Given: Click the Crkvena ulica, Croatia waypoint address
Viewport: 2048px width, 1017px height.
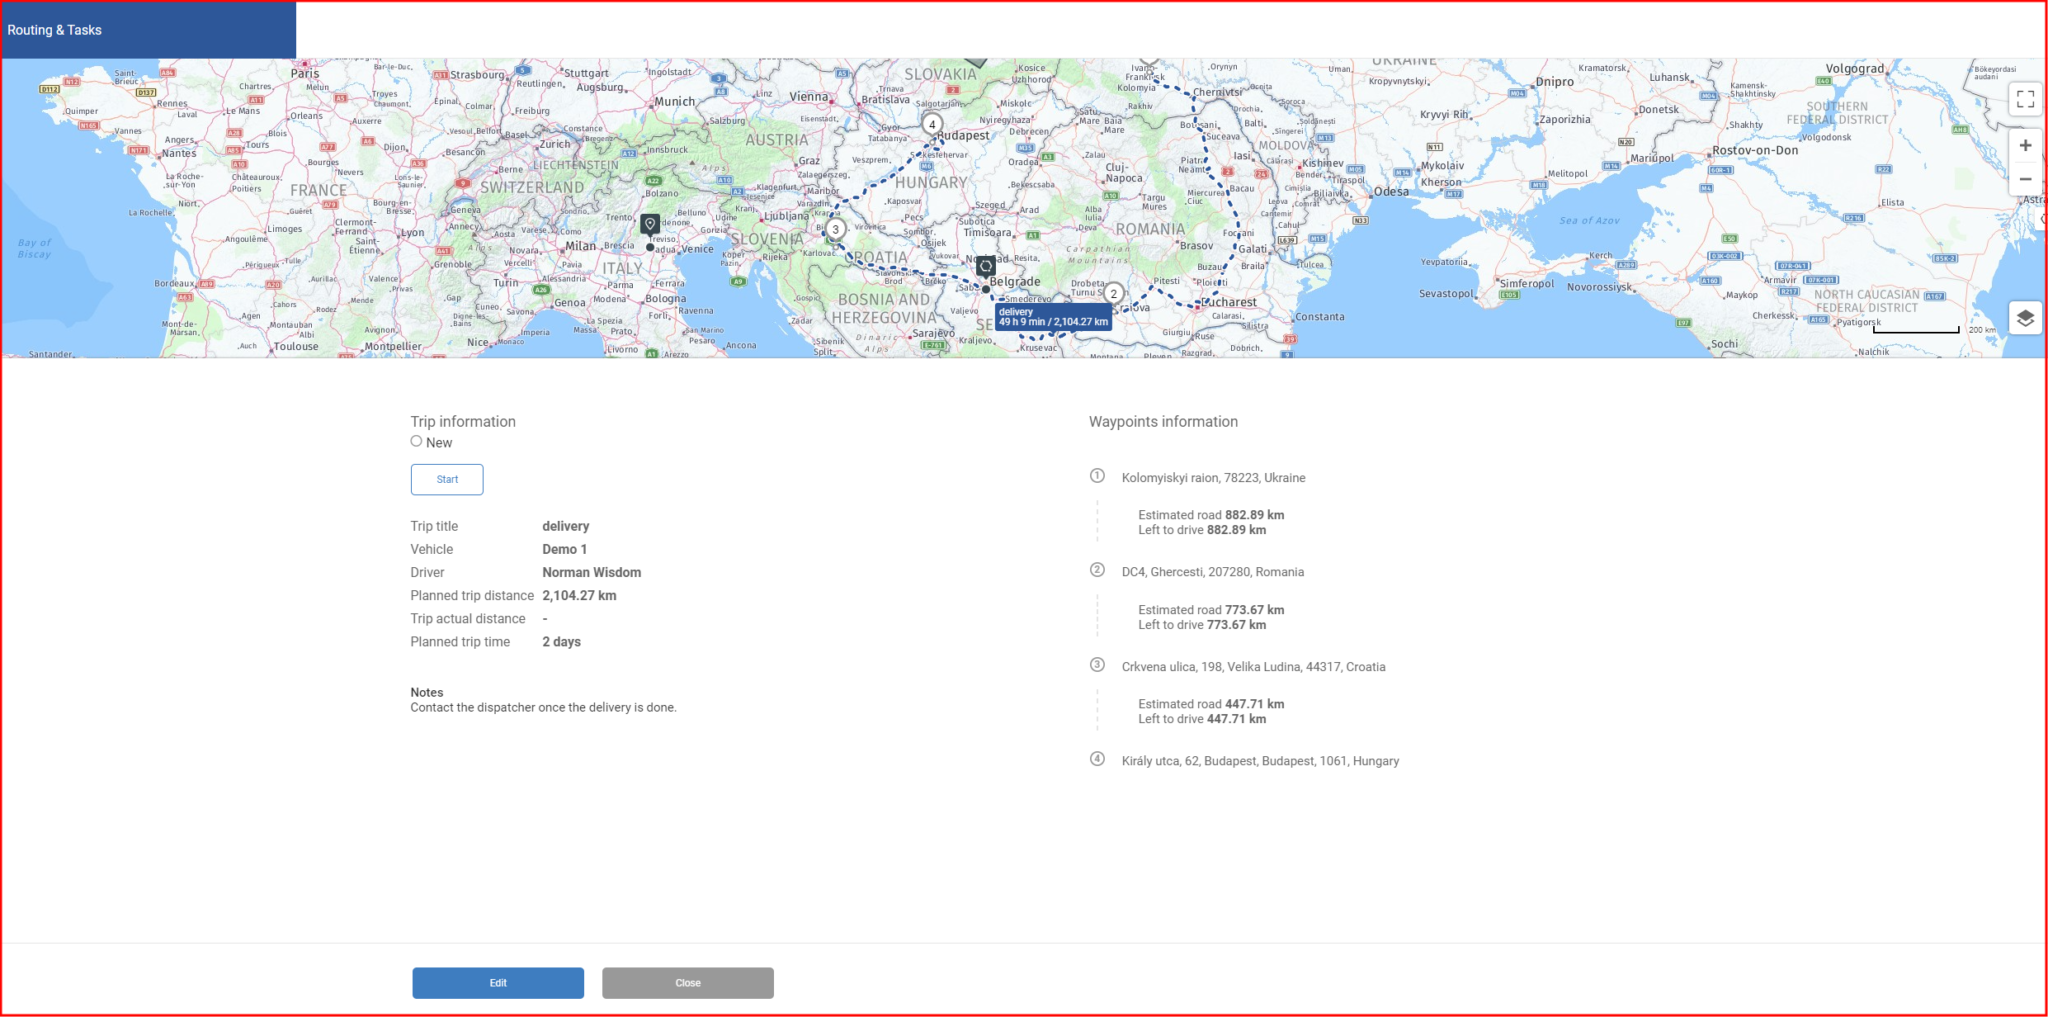Looking at the screenshot, I should 1253,667.
